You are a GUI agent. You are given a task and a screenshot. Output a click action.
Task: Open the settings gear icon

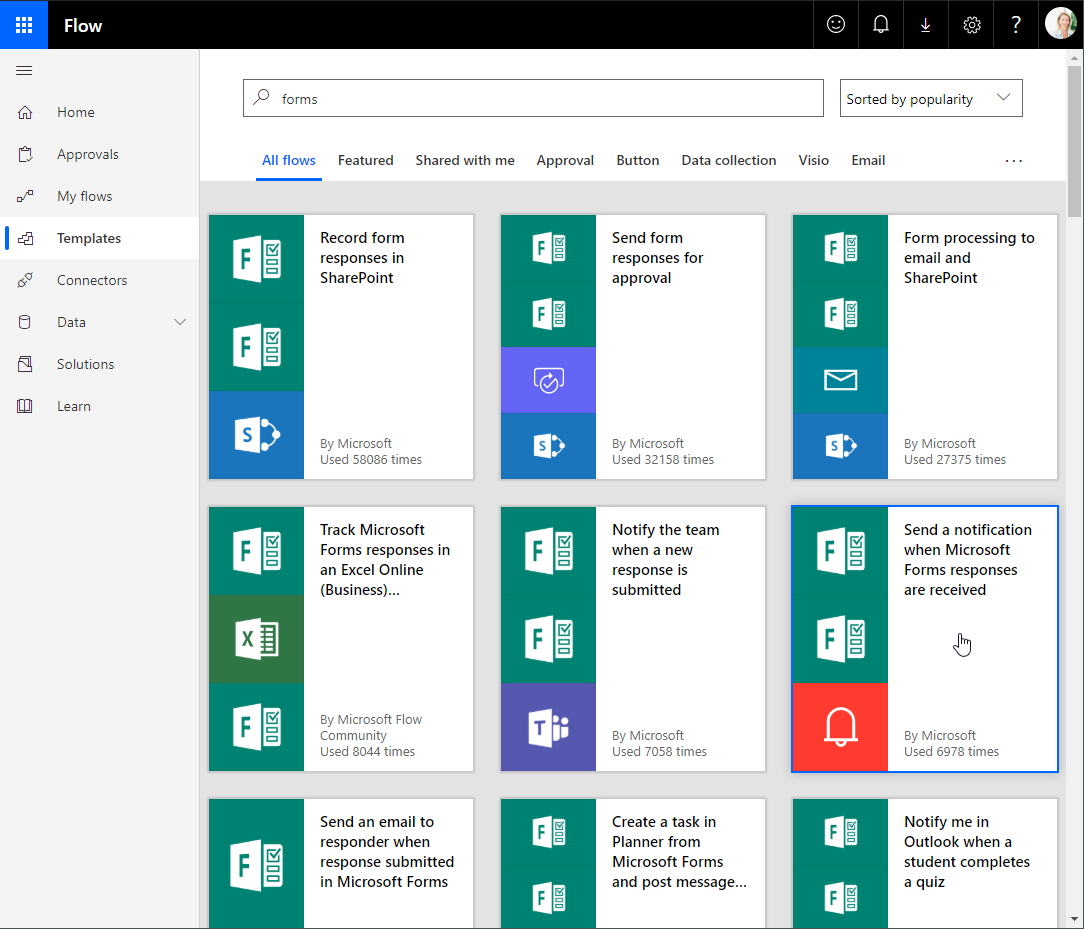(972, 25)
